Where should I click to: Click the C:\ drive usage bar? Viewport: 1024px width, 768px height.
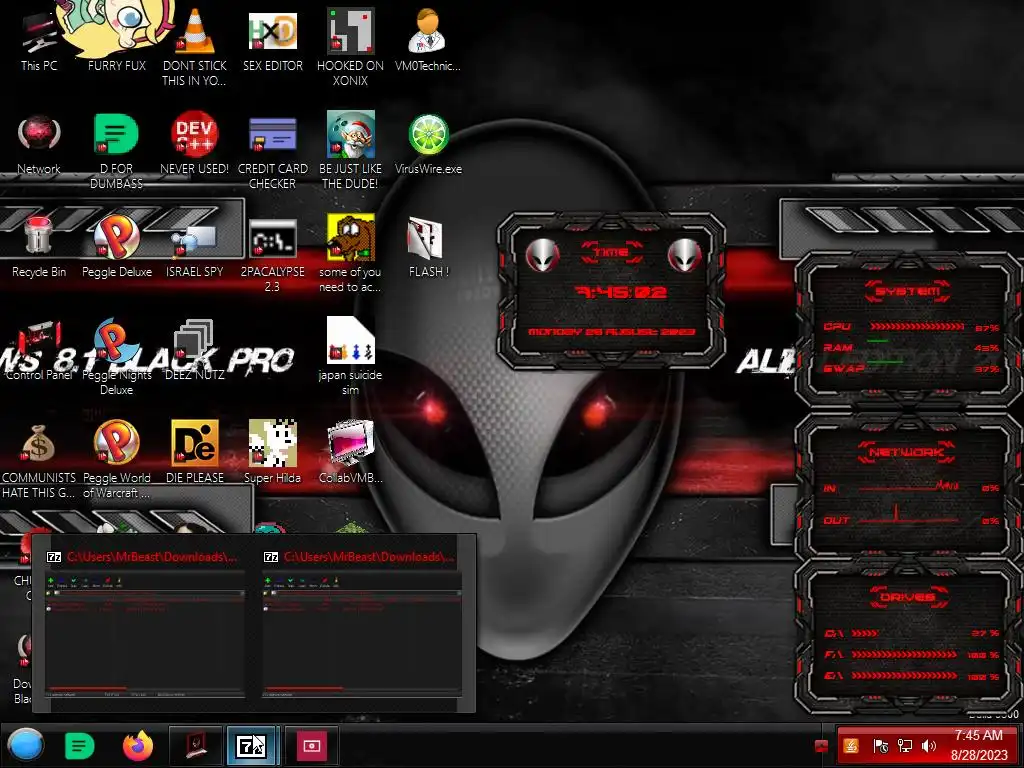(x=865, y=633)
